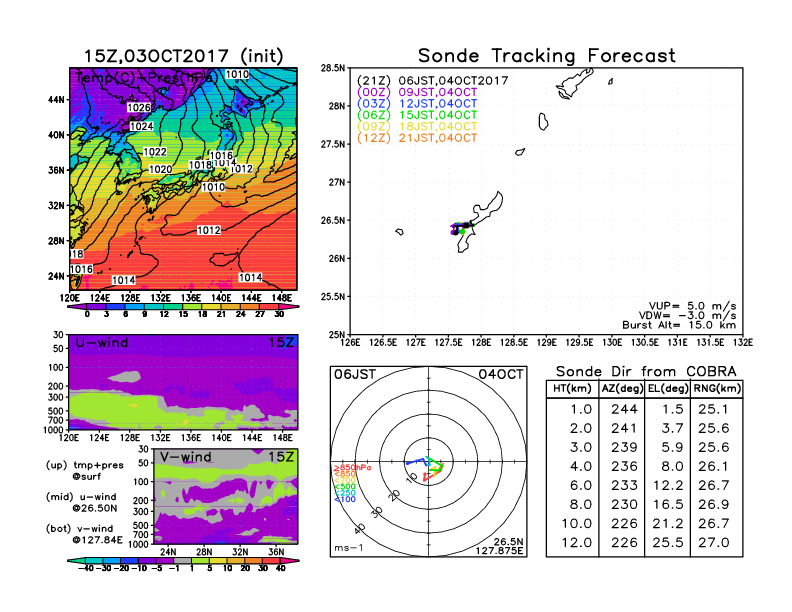Viewport: 792px width, 612px height.
Task: Click the red '≥850hPa' hodograph legend entry
Action: (352, 468)
